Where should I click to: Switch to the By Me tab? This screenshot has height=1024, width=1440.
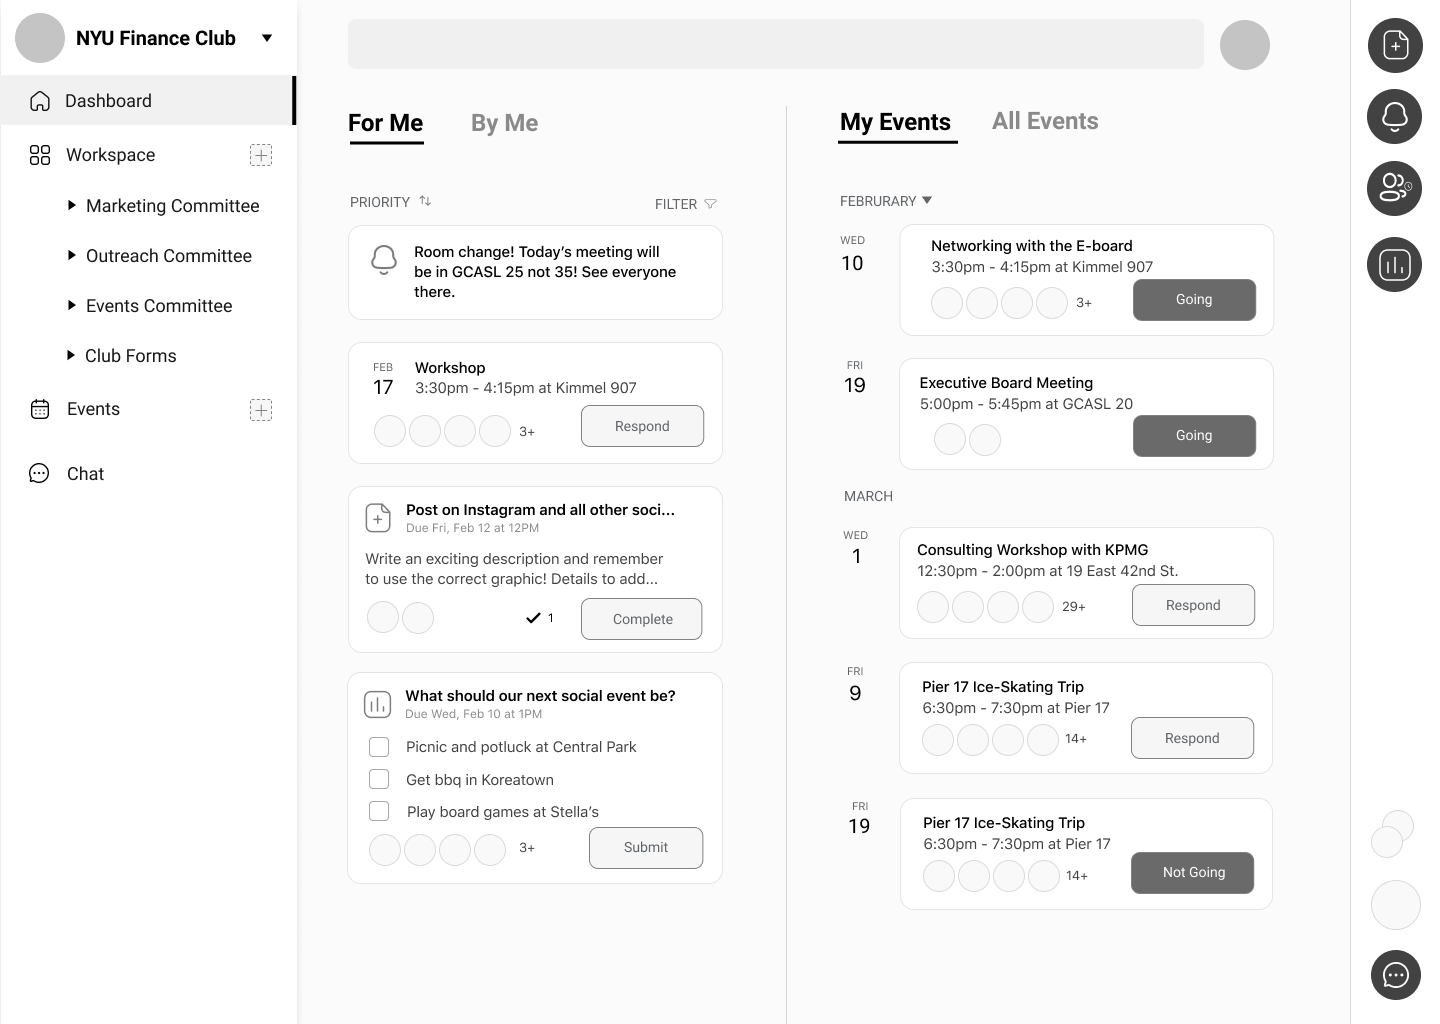coord(504,123)
